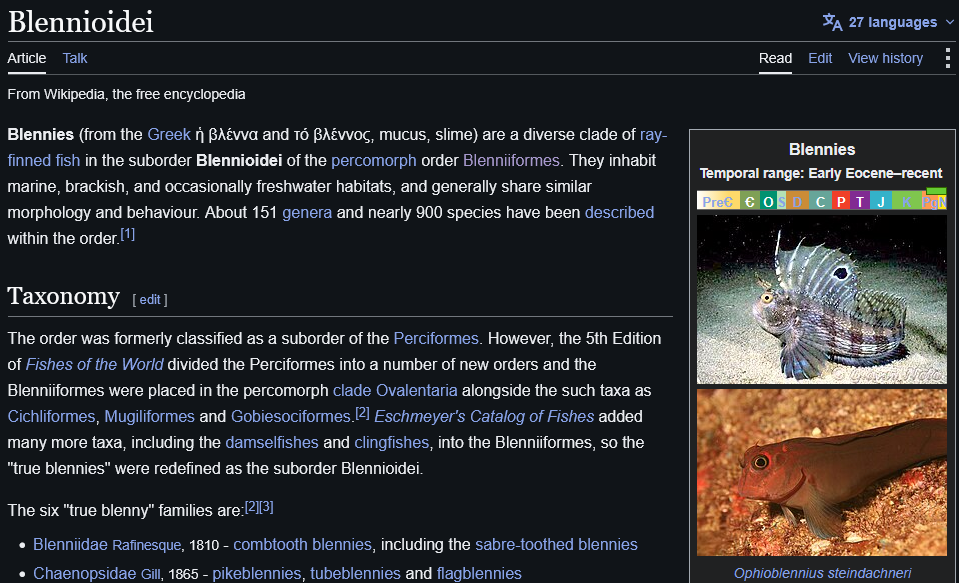Follow the Greek link
The height and width of the screenshot is (583, 959).
click(x=169, y=135)
